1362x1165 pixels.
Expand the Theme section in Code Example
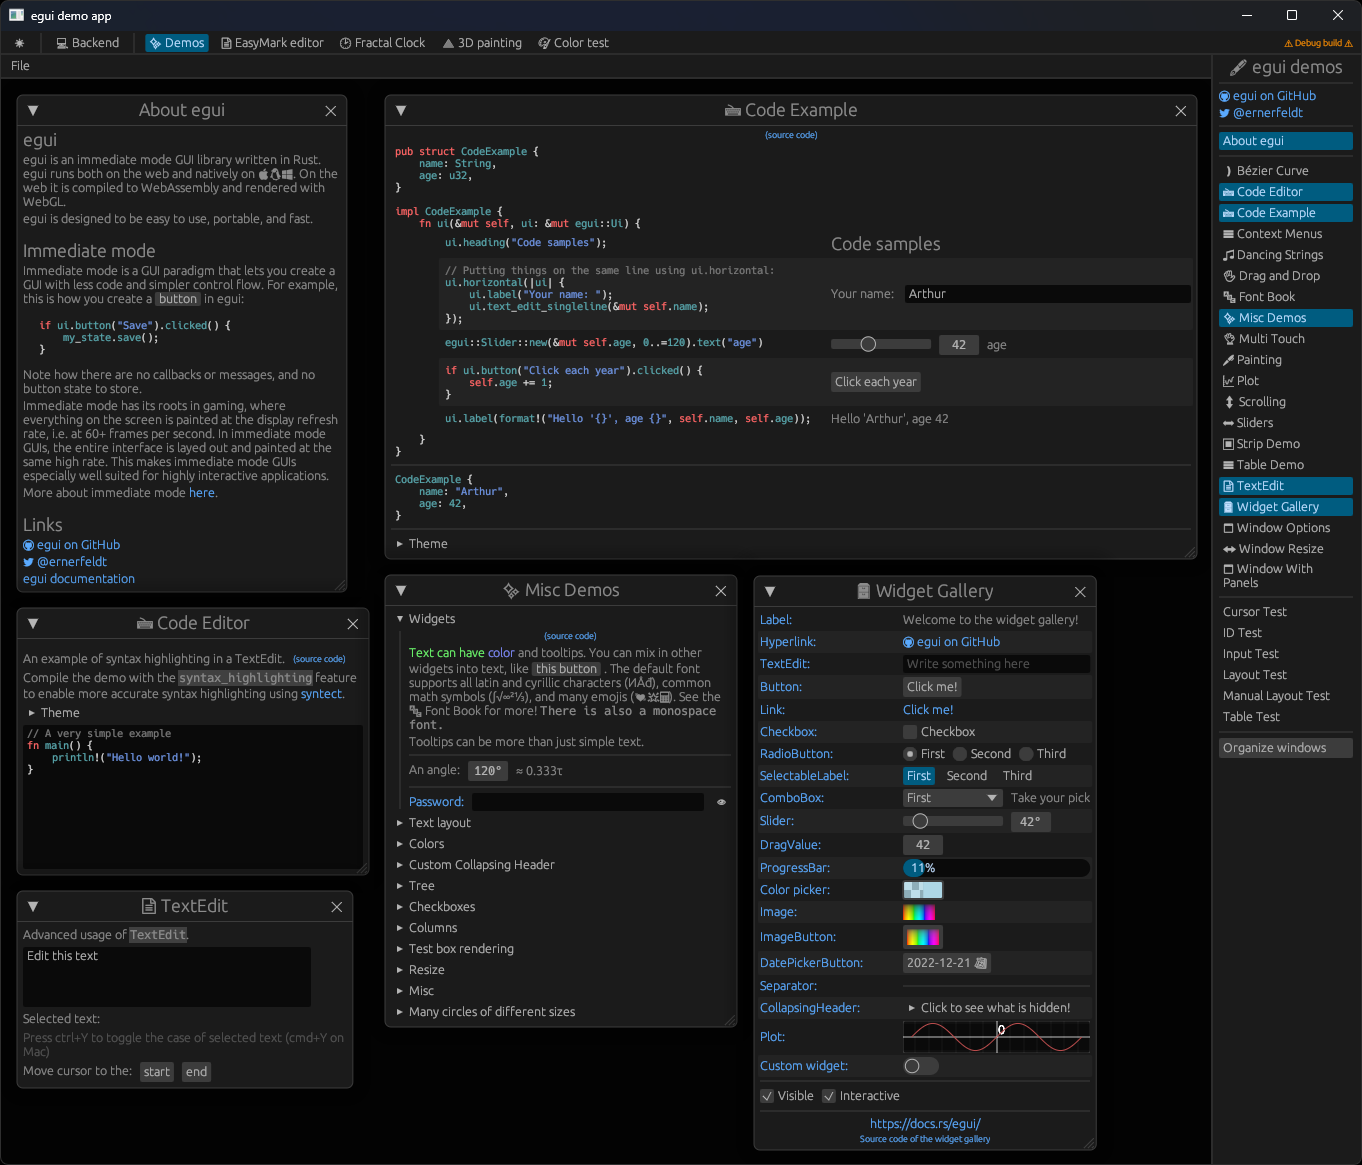pos(427,544)
